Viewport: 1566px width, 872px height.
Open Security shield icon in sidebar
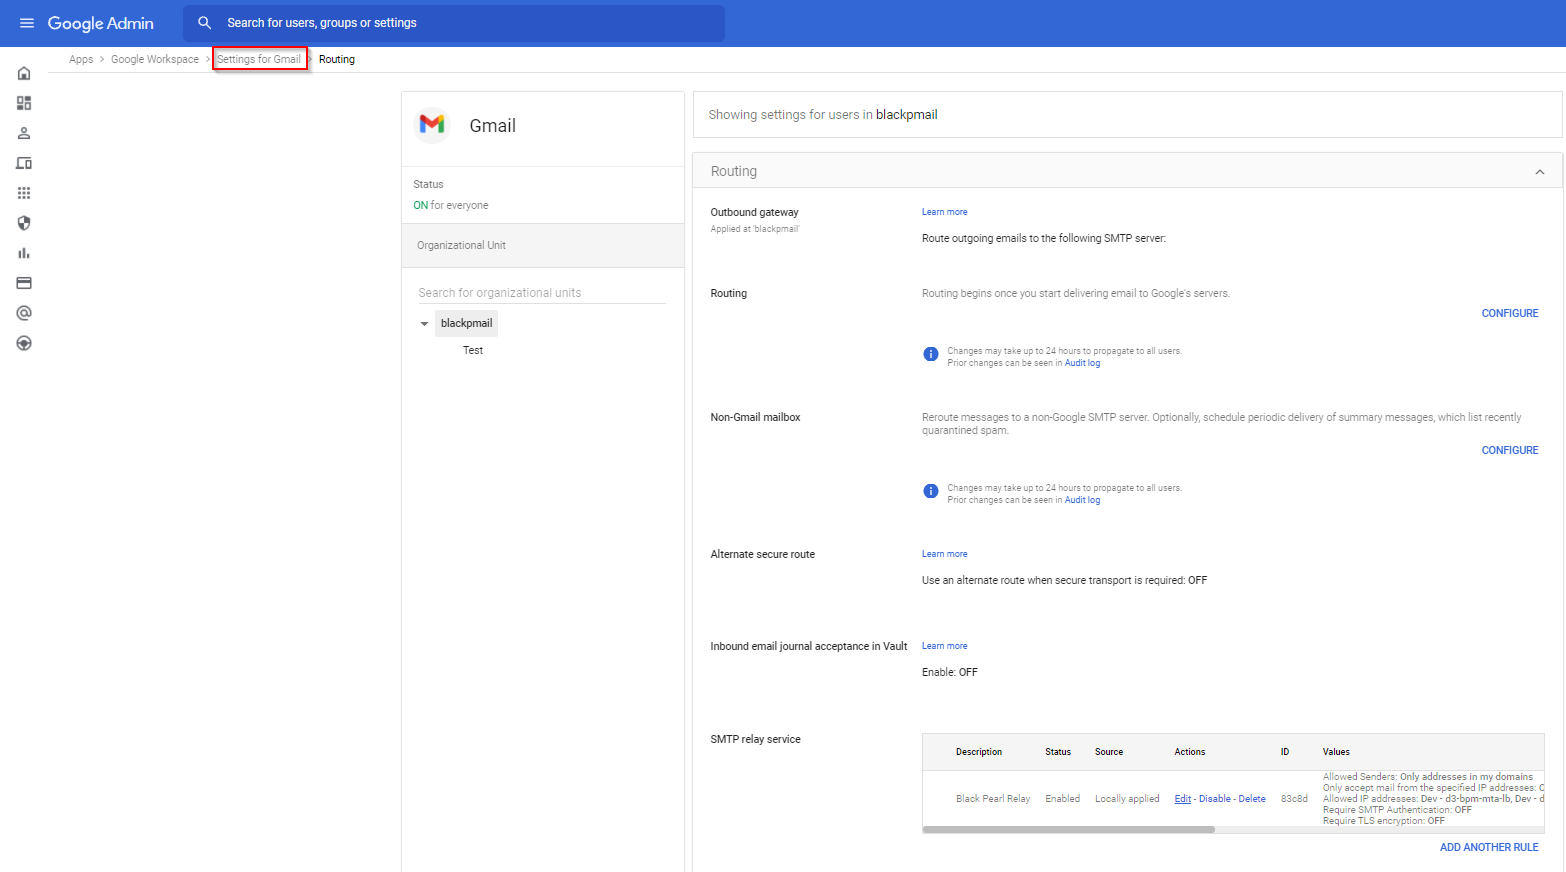coord(24,223)
